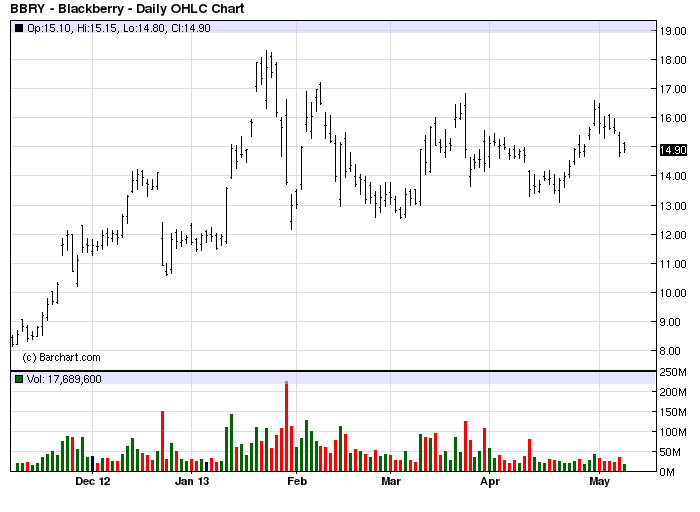Click the '16.00' price axis label
The image size is (700, 512).
tap(673, 118)
